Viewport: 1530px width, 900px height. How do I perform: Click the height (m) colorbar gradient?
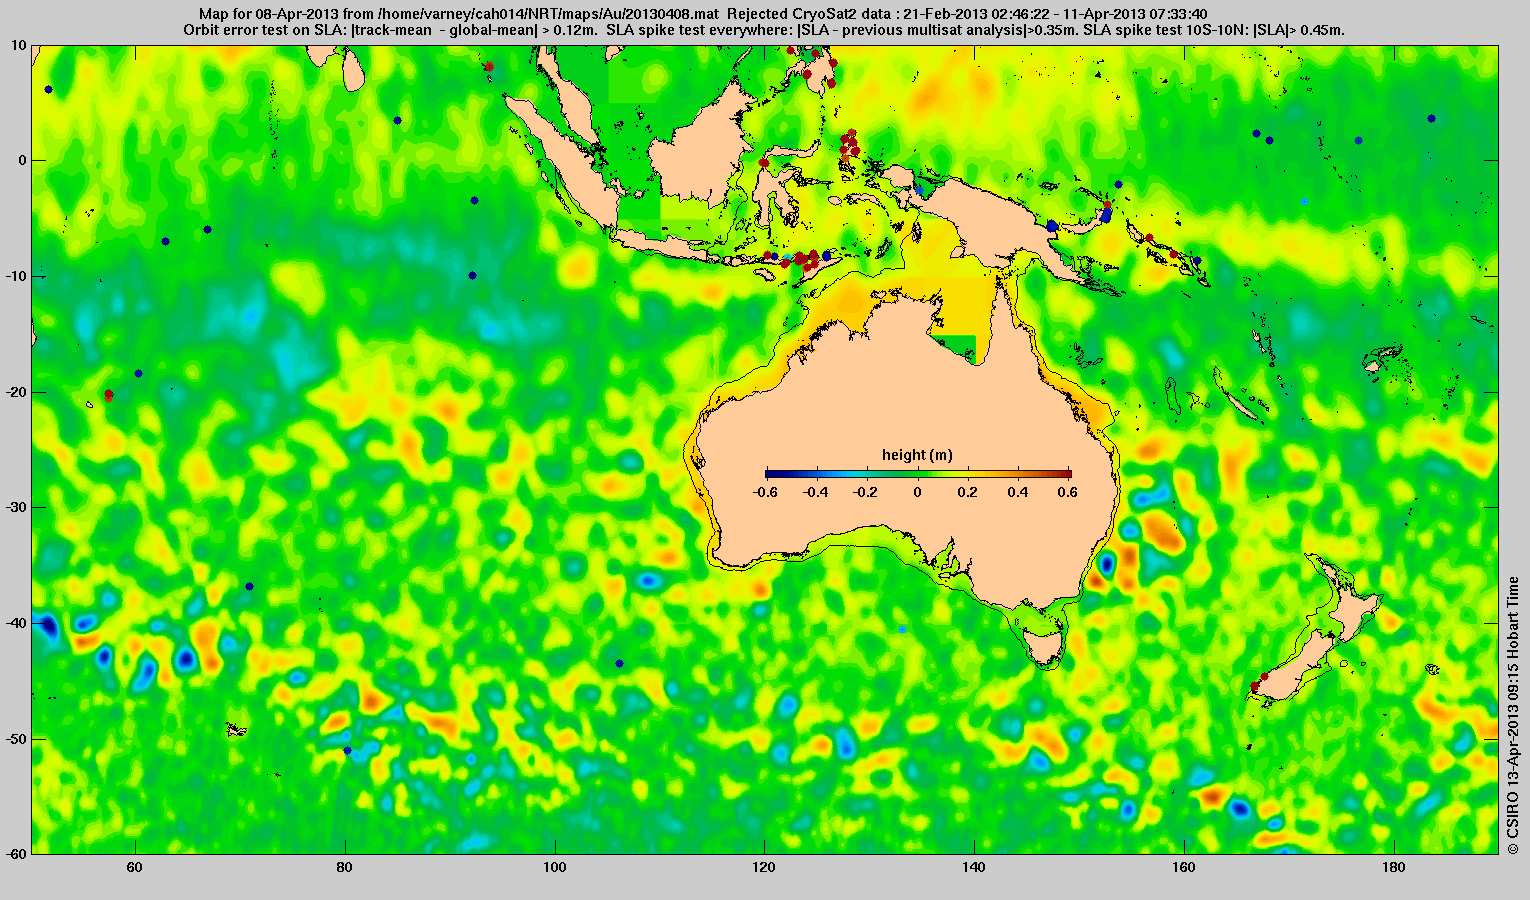(x=918, y=473)
